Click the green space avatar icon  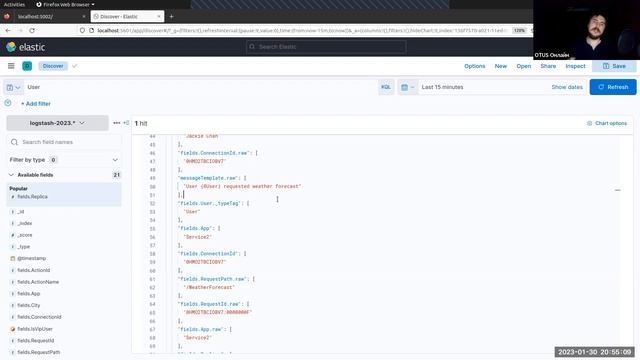[x=27, y=66]
